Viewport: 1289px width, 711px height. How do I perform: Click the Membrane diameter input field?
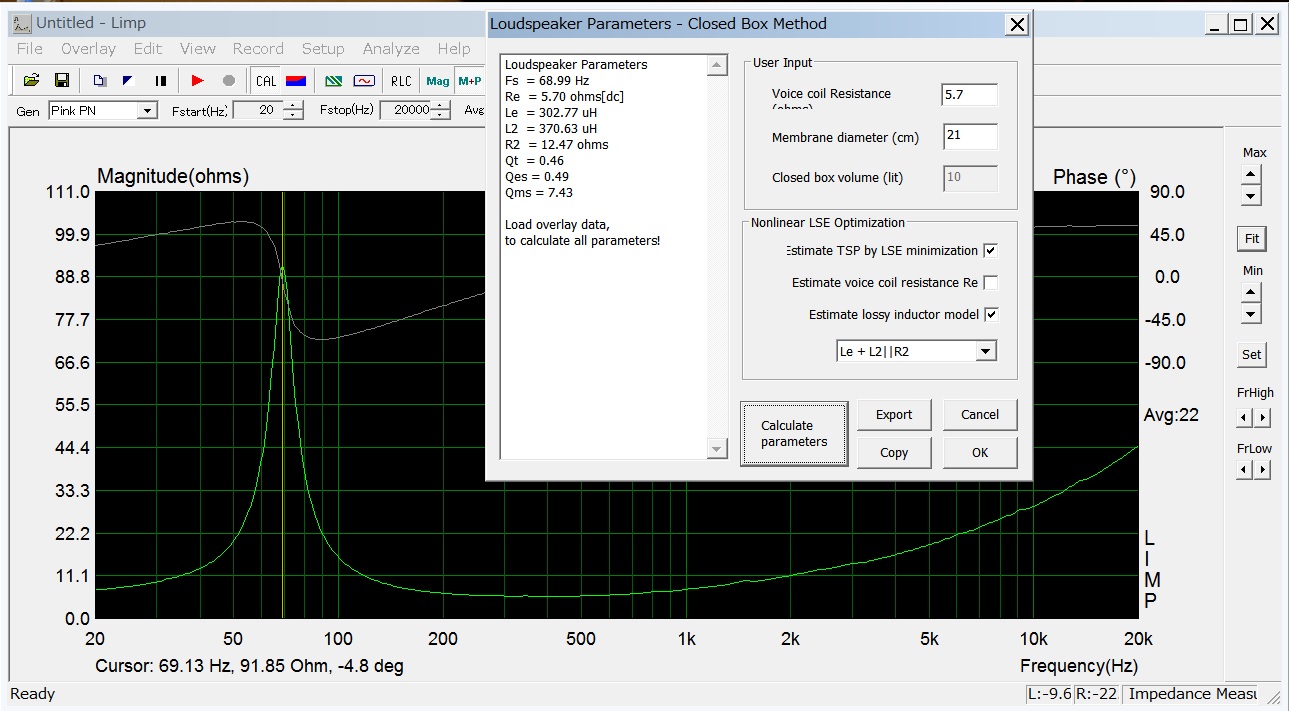[x=970, y=137]
